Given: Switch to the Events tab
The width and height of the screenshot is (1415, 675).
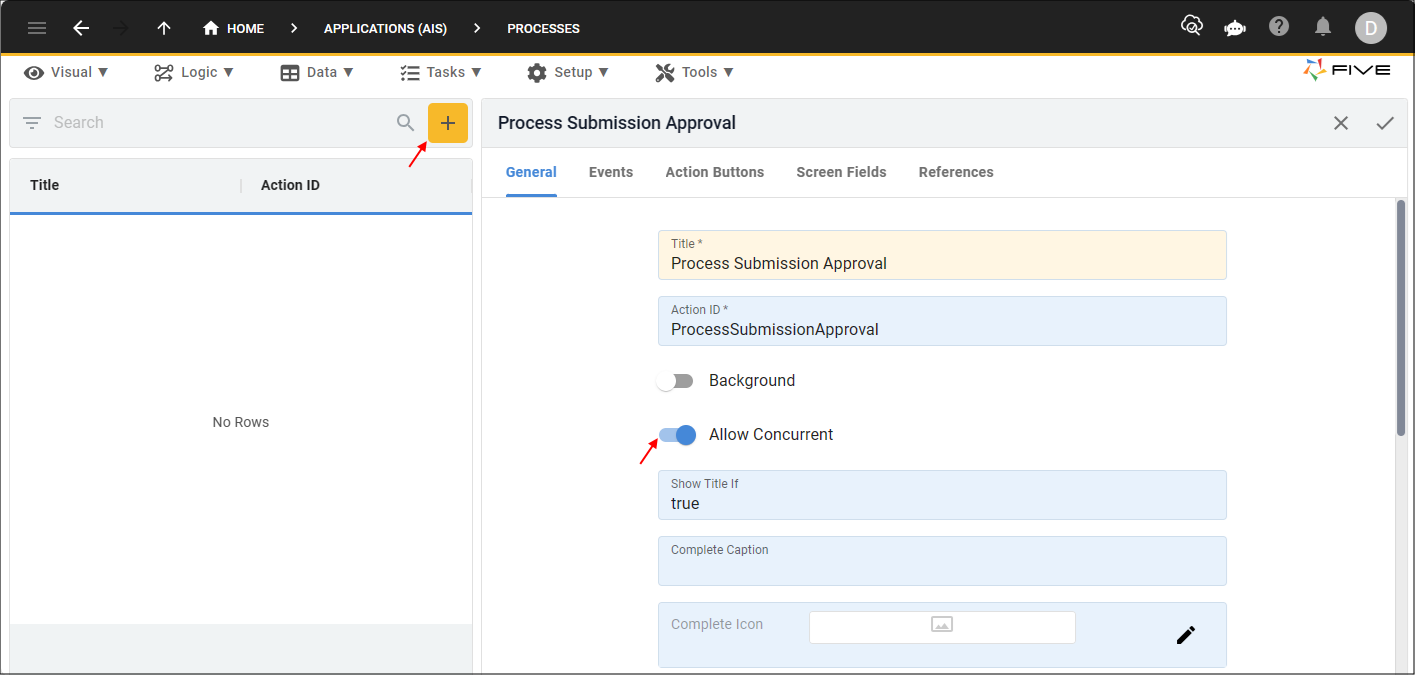Looking at the screenshot, I should click(610, 172).
